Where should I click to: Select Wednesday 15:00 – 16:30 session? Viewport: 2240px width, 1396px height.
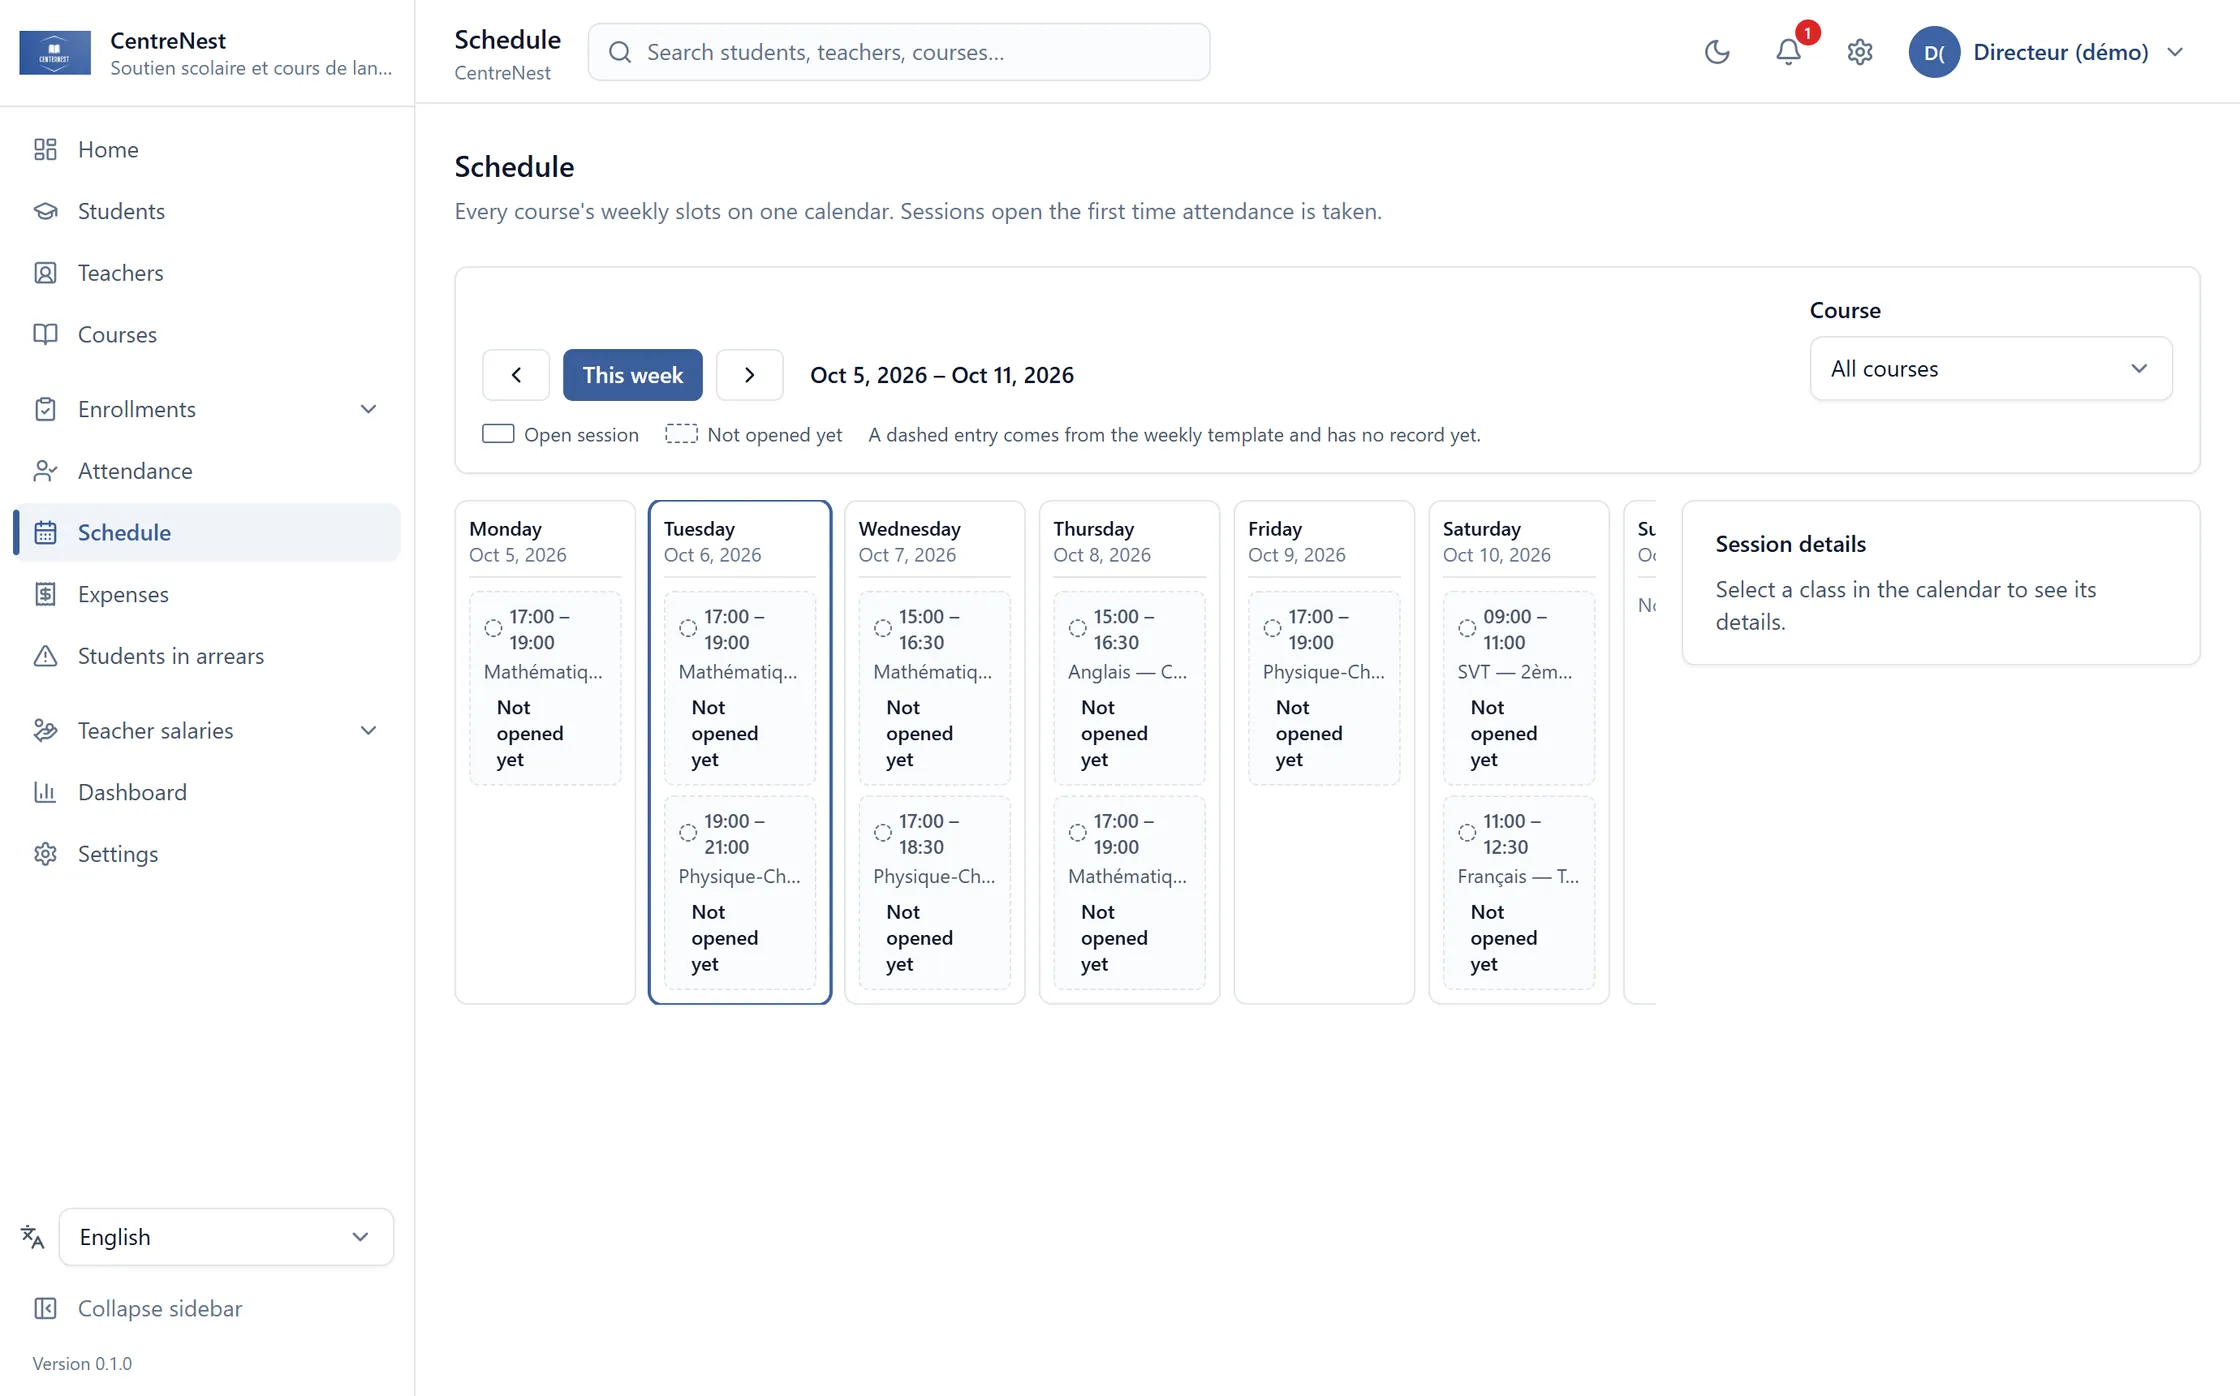[934, 688]
